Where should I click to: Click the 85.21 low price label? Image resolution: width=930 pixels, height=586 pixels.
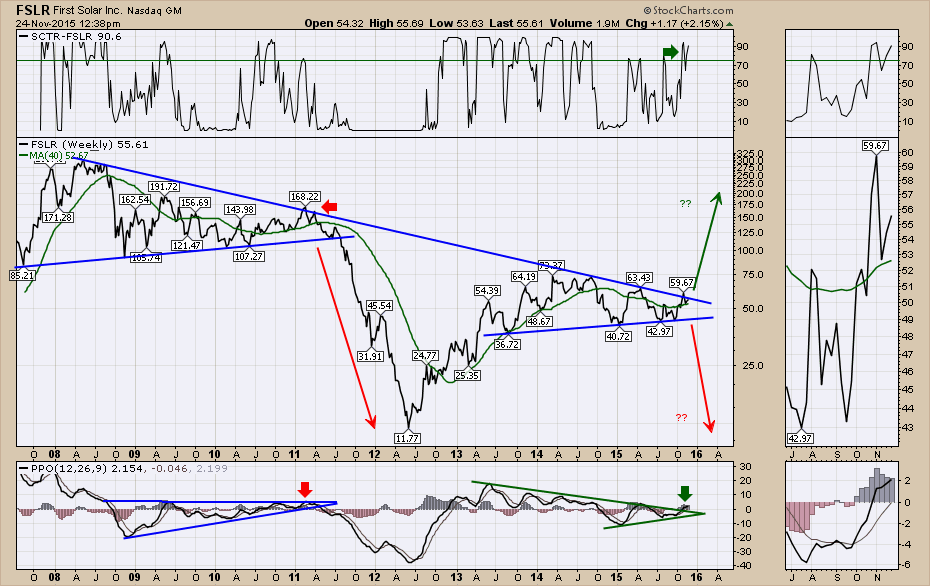(22, 275)
